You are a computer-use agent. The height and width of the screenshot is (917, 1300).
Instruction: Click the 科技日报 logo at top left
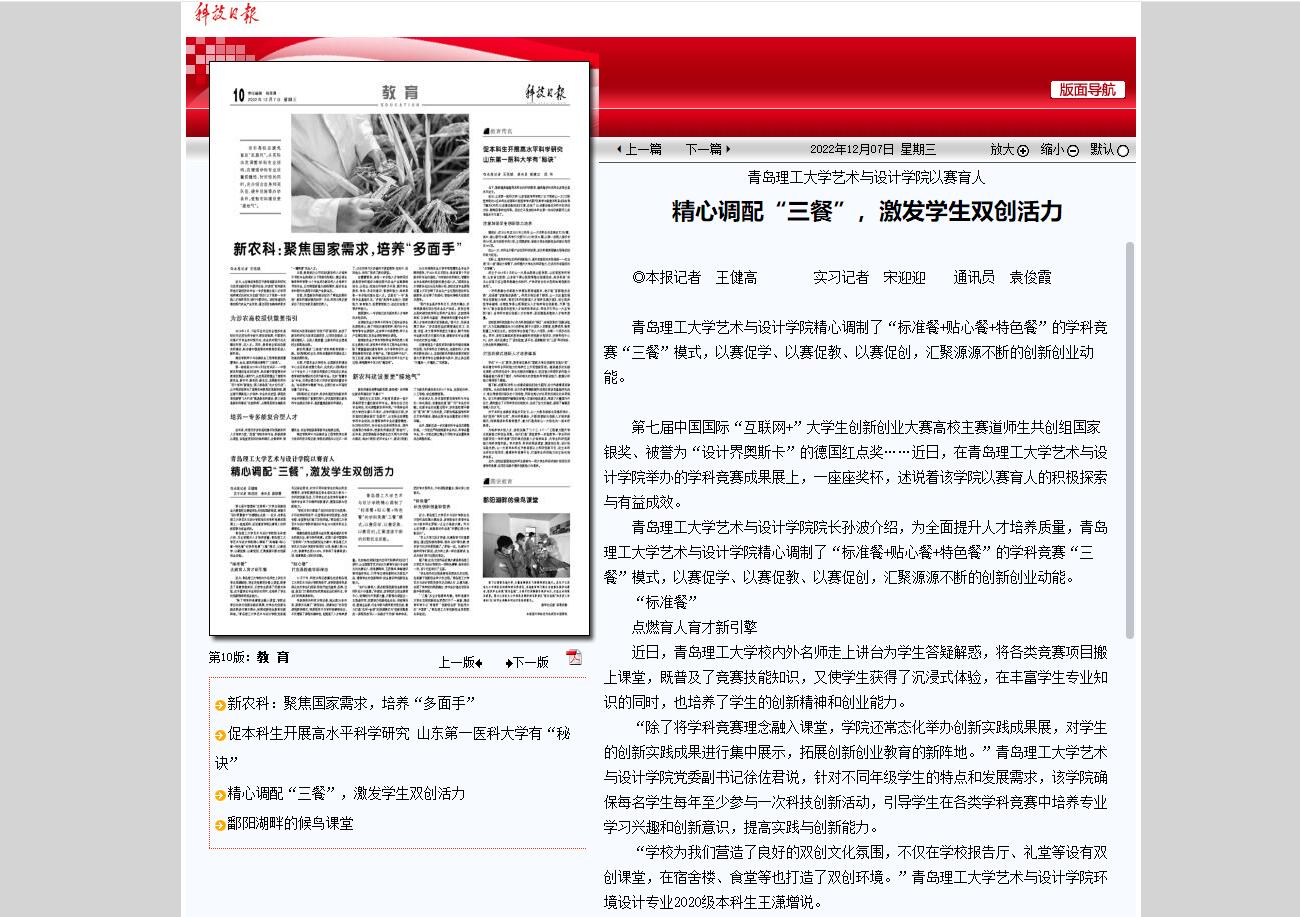pyautogui.click(x=226, y=13)
